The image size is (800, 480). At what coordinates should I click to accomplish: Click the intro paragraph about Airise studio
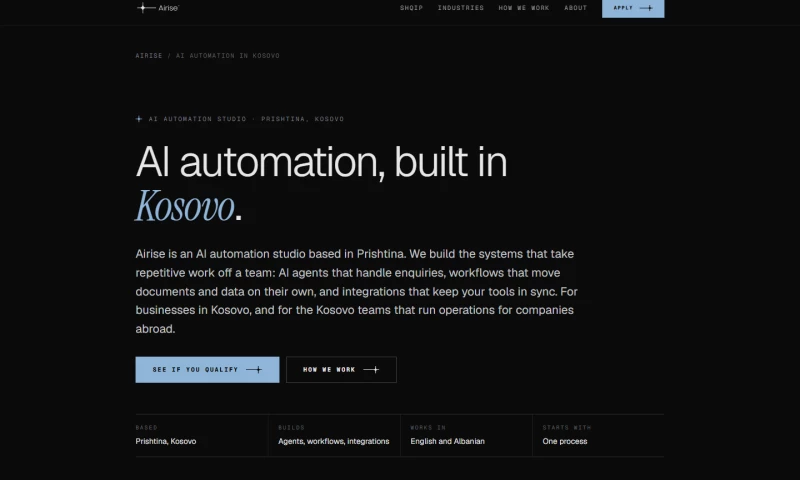pos(356,291)
